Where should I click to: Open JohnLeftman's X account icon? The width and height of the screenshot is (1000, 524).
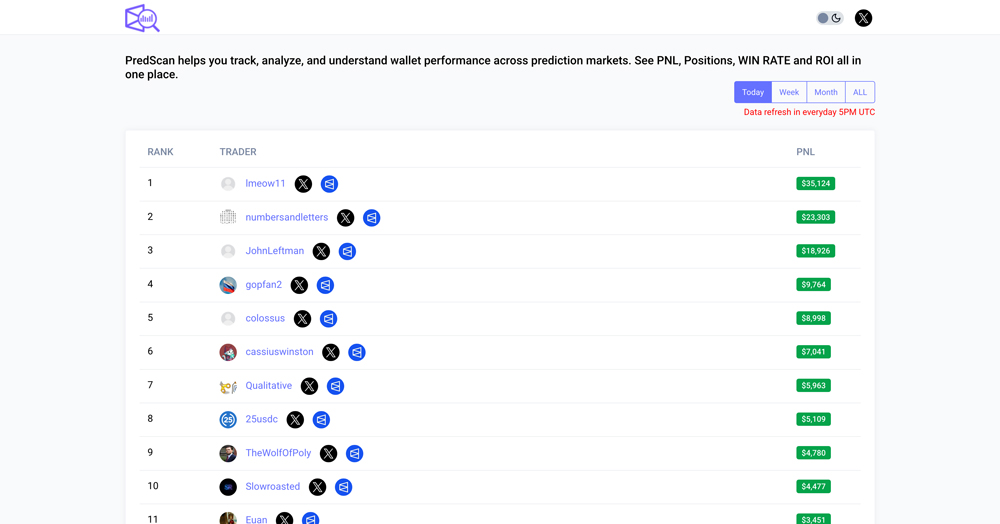coord(321,251)
